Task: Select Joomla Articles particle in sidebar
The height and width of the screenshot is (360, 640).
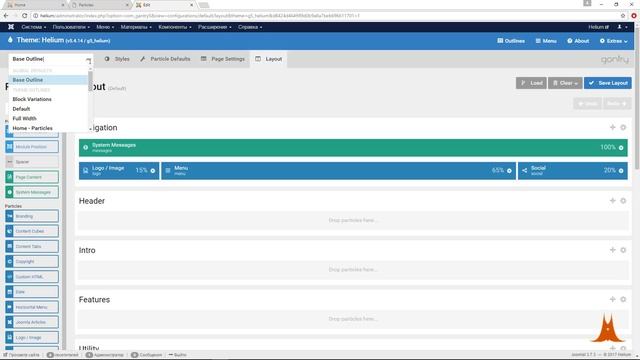Action: 32,322
